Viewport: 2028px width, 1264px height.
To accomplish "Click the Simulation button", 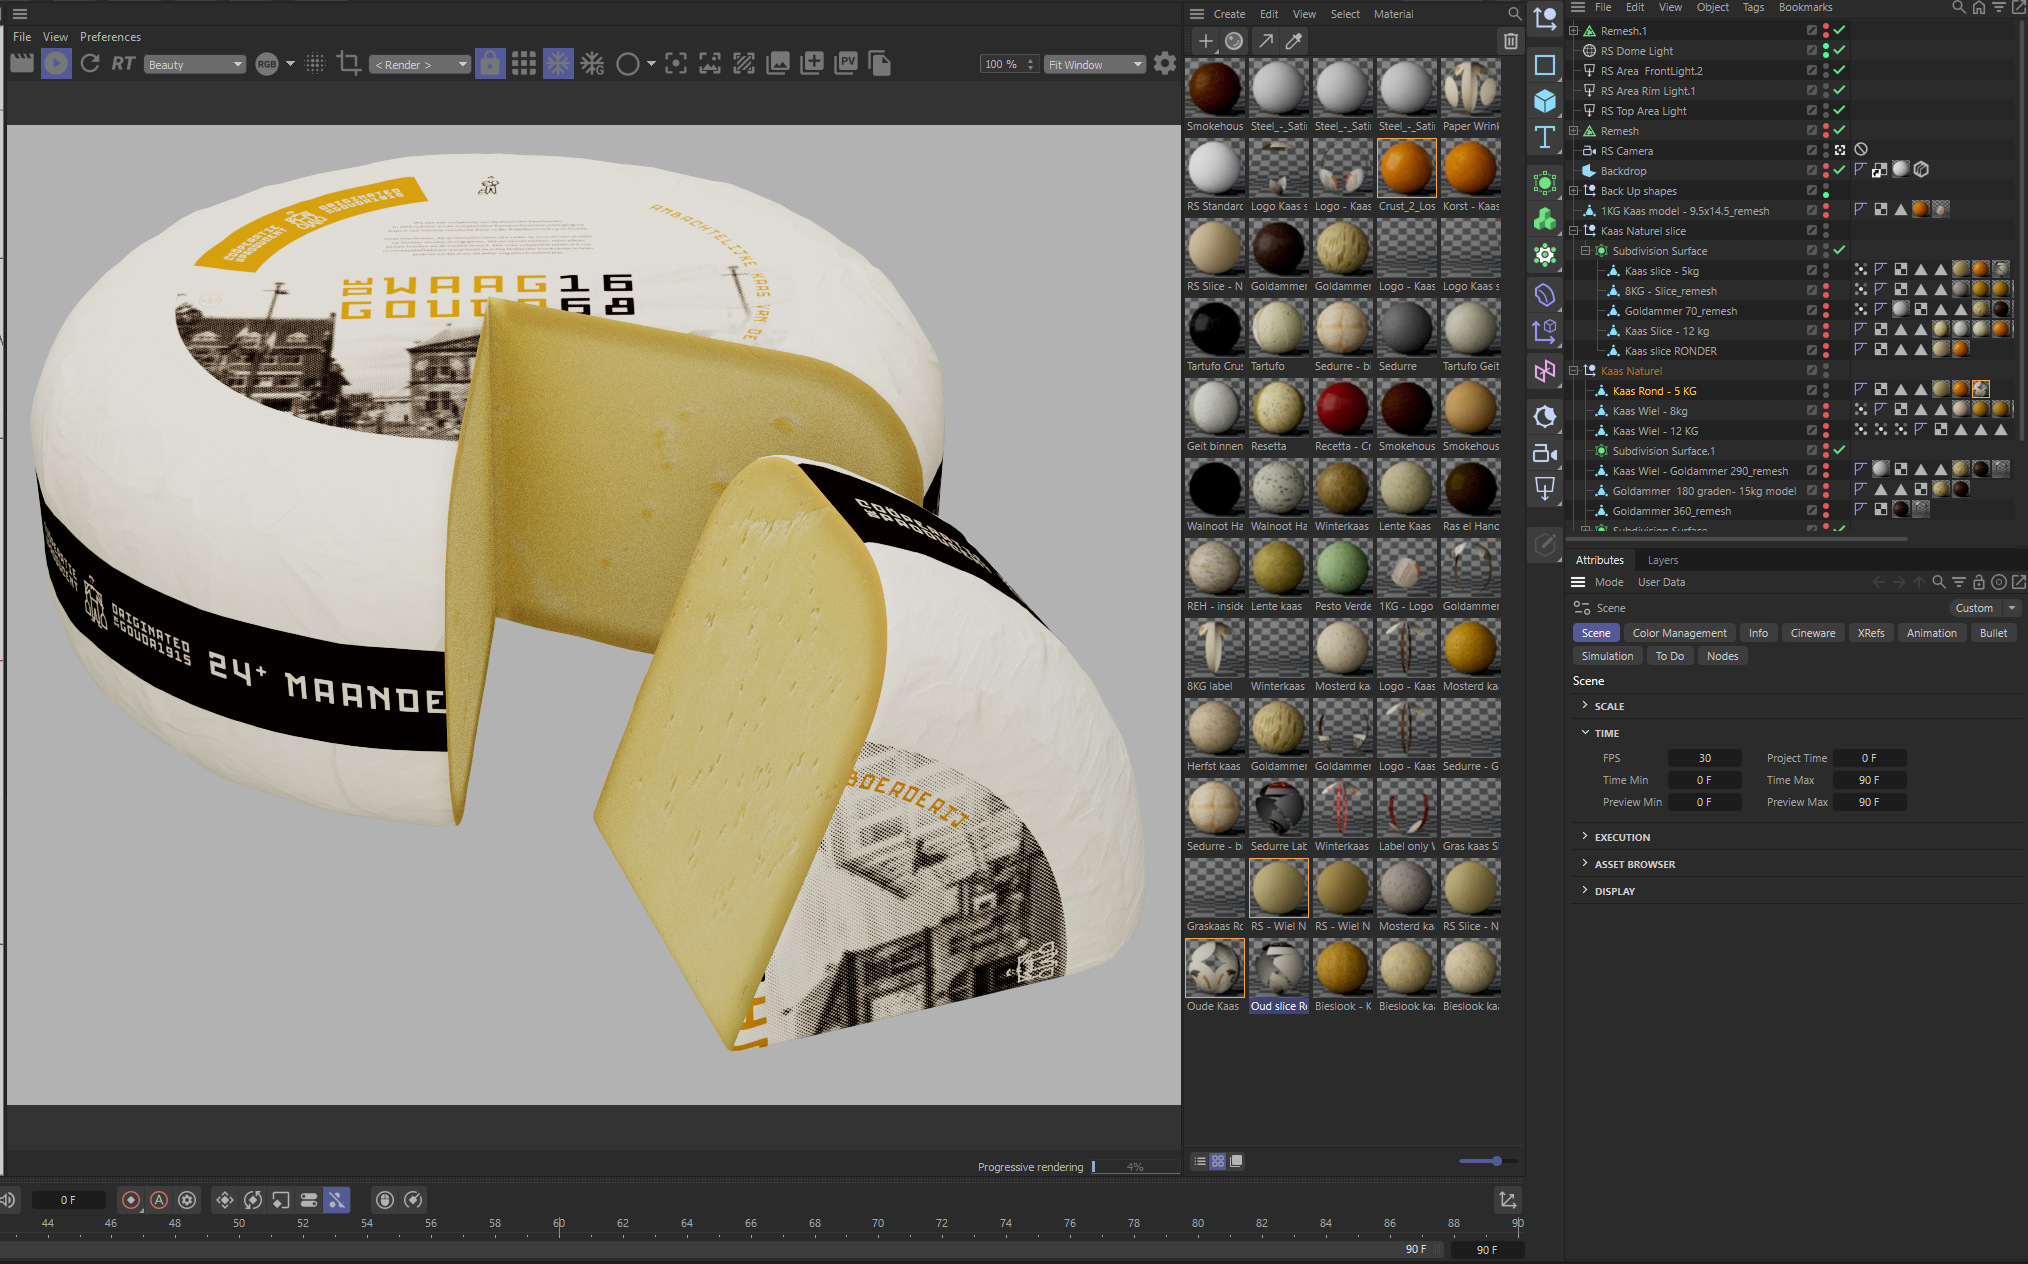I will pyautogui.click(x=1607, y=656).
